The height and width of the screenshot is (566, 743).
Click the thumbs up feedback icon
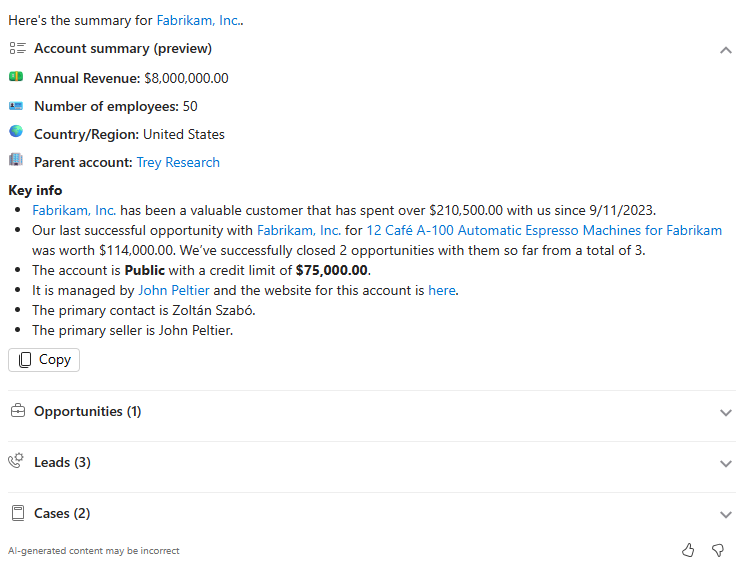click(688, 550)
